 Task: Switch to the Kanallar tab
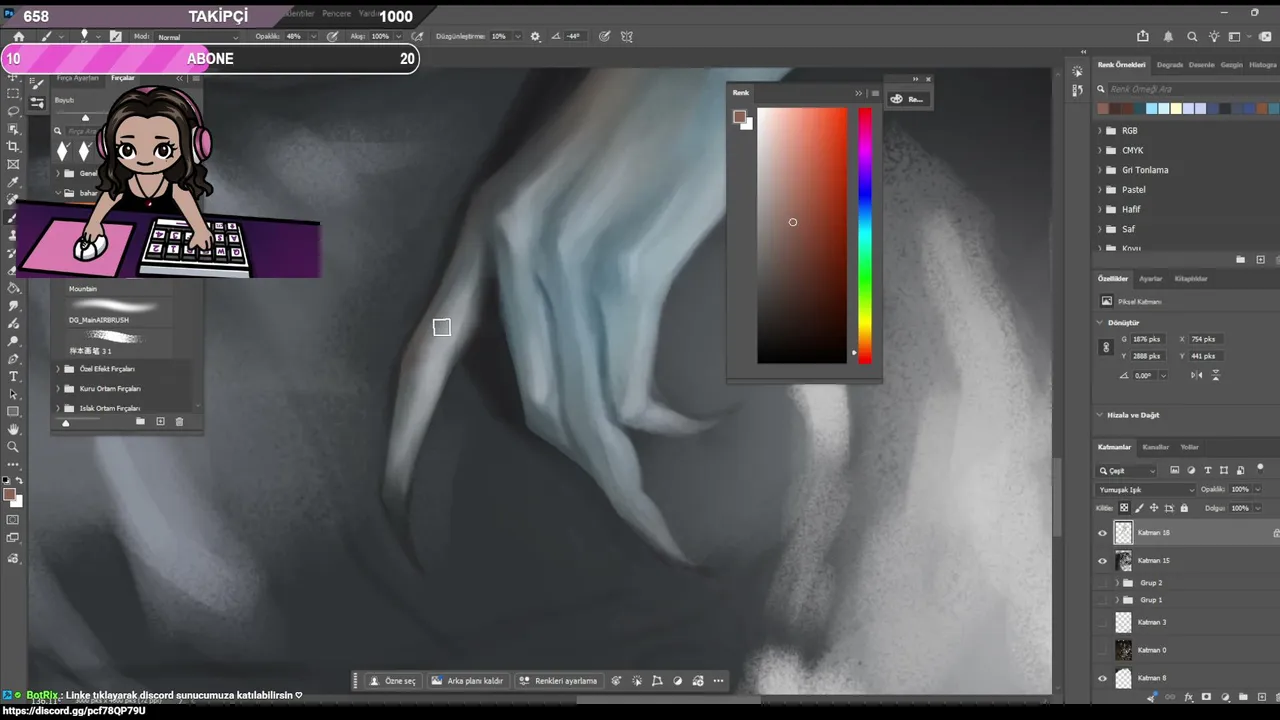tap(1155, 447)
